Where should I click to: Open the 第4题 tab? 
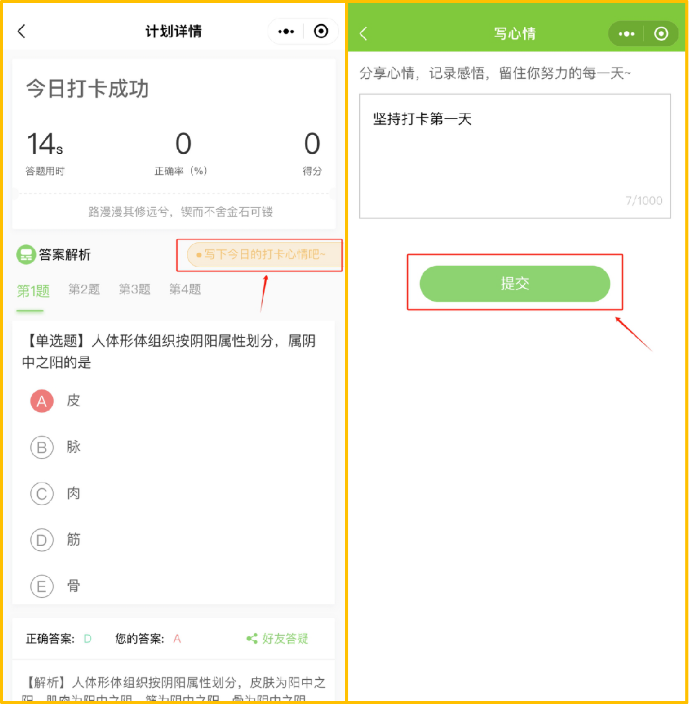tap(185, 290)
